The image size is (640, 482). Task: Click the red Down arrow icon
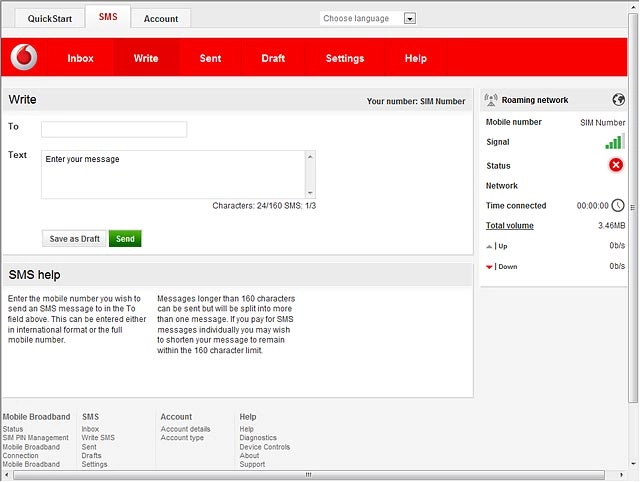point(489,267)
